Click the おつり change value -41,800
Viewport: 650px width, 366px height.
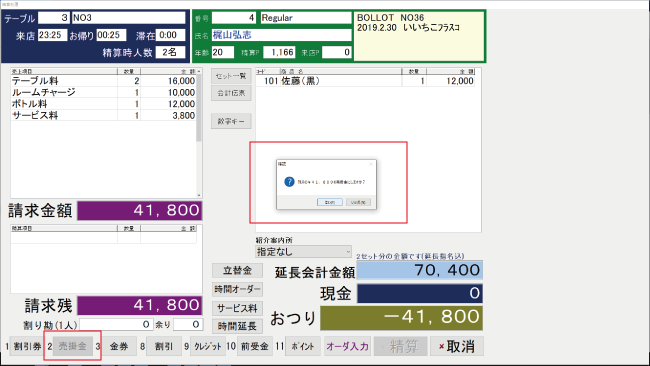[401, 318]
